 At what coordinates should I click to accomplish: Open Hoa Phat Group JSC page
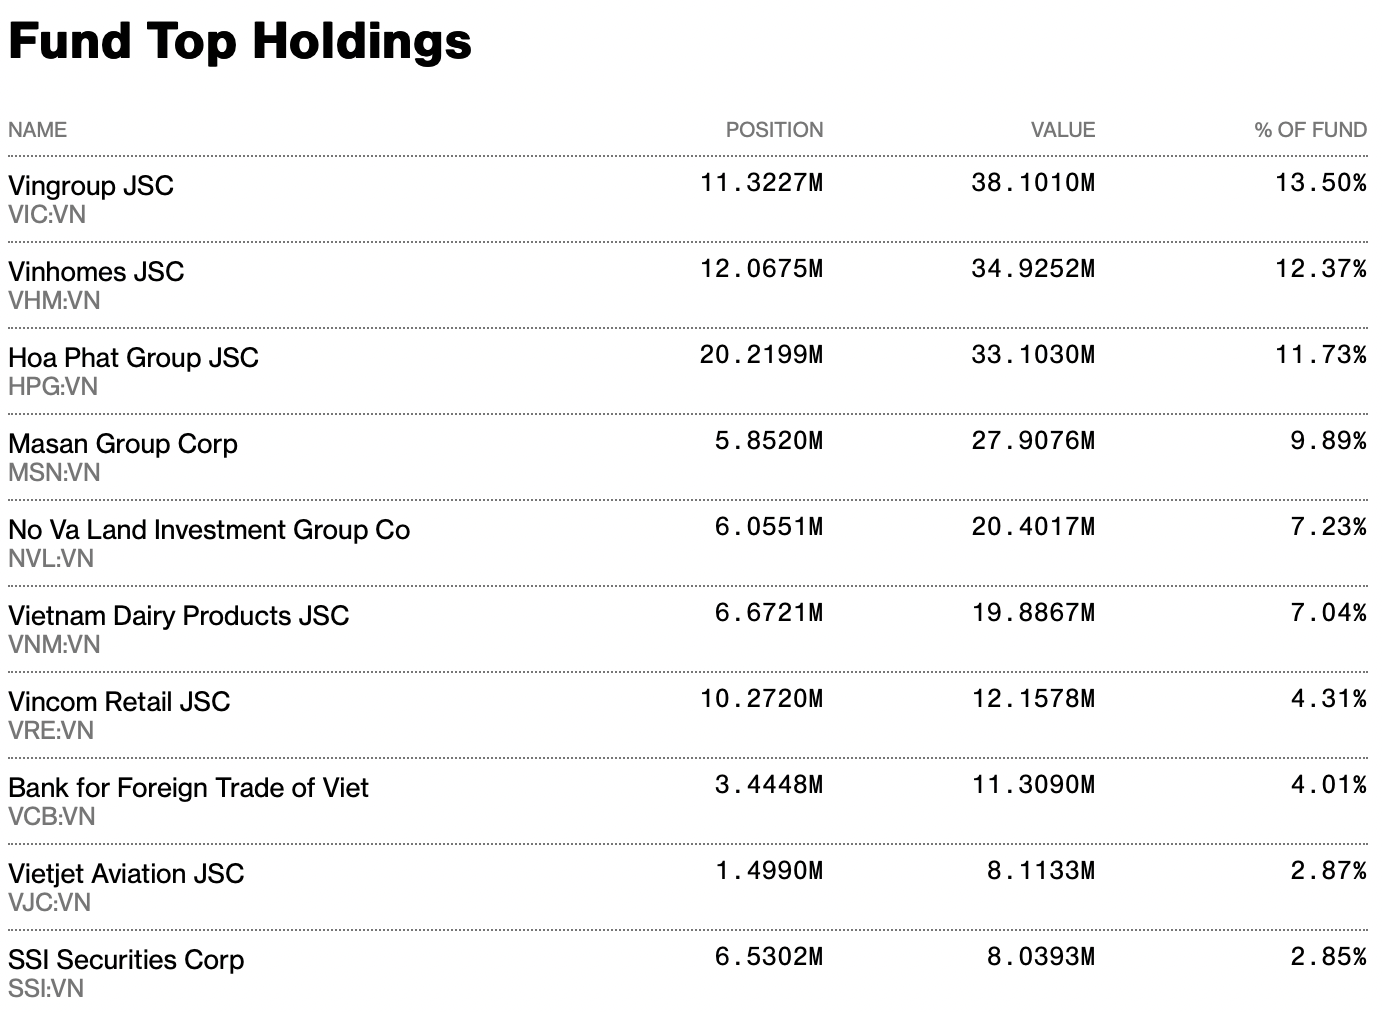tap(133, 358)
